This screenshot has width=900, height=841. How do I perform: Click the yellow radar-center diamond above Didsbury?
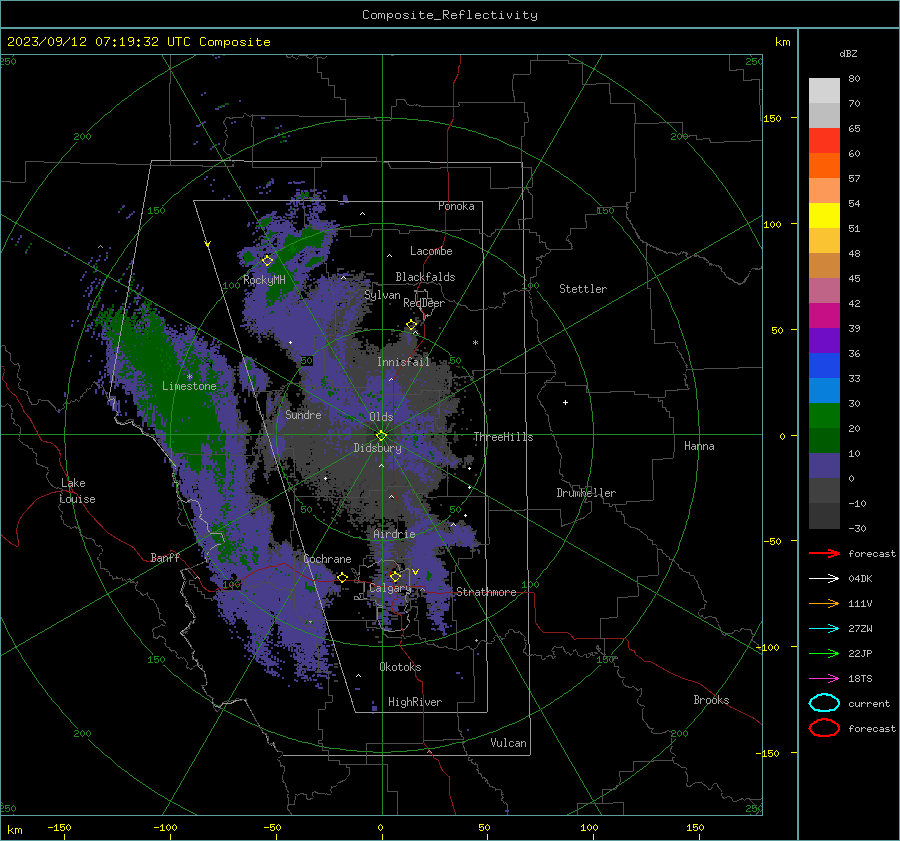click(381, 436)
